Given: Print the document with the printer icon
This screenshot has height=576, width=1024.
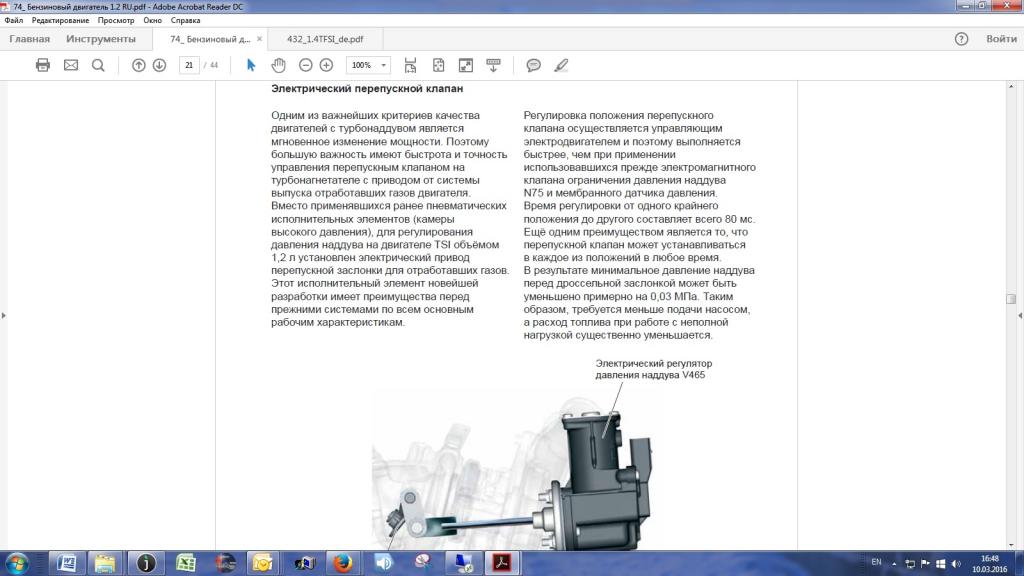Looking at the screenshot, I should tap(42, 65).
